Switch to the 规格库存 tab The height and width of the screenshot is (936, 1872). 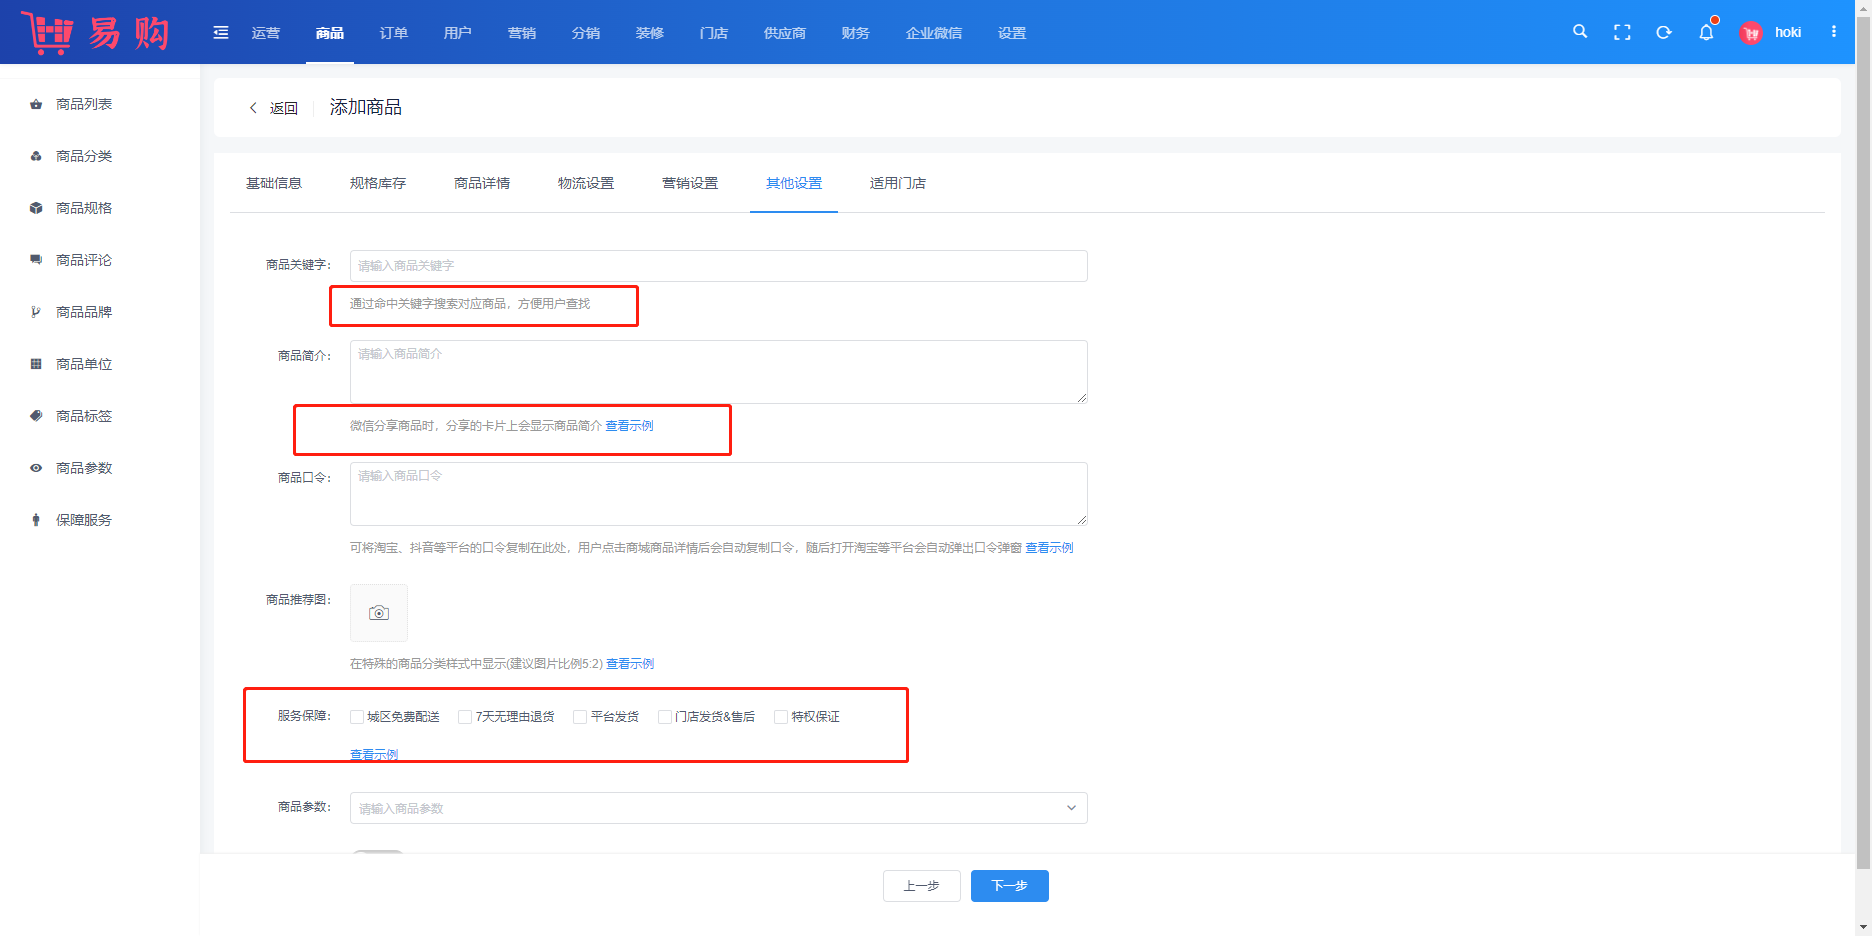click(378, 183)
